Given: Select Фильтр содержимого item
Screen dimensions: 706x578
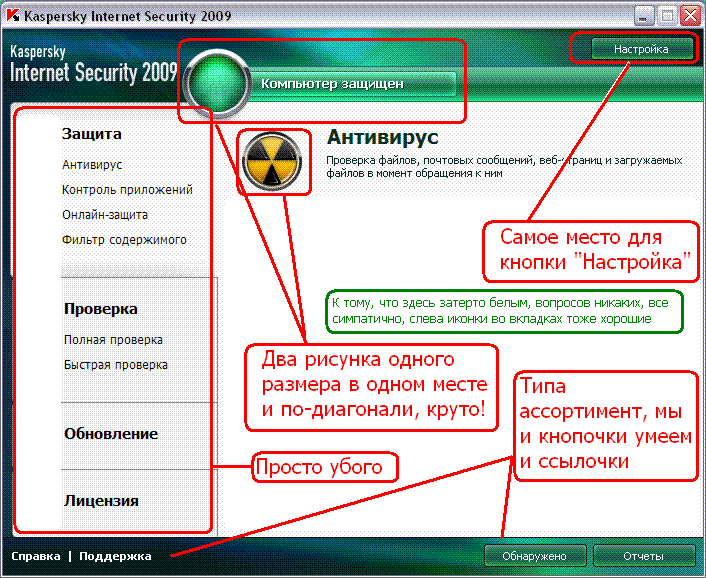Looking at the screenshot, I should point(124,239).
